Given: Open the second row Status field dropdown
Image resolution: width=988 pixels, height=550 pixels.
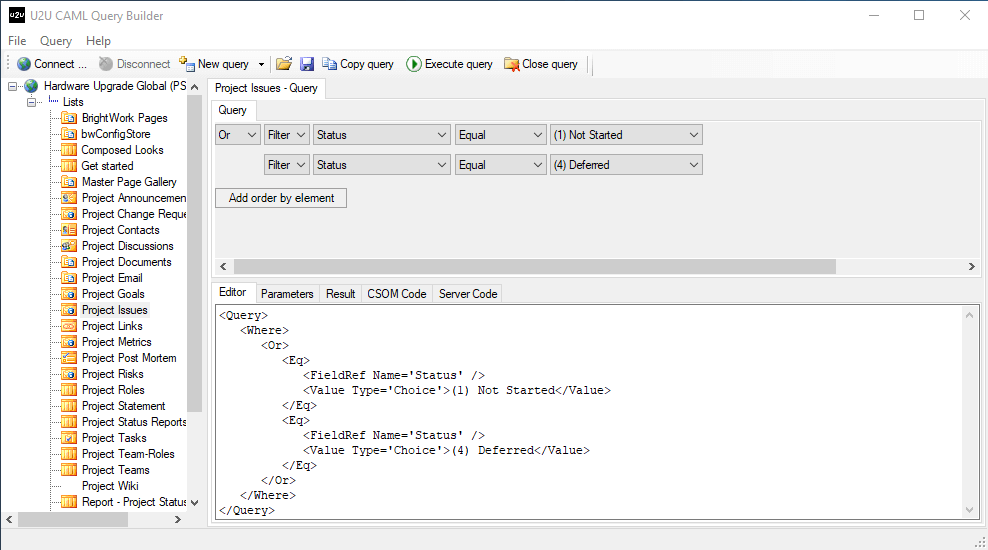Looking at the screenshot, I should tap(381, 165).
